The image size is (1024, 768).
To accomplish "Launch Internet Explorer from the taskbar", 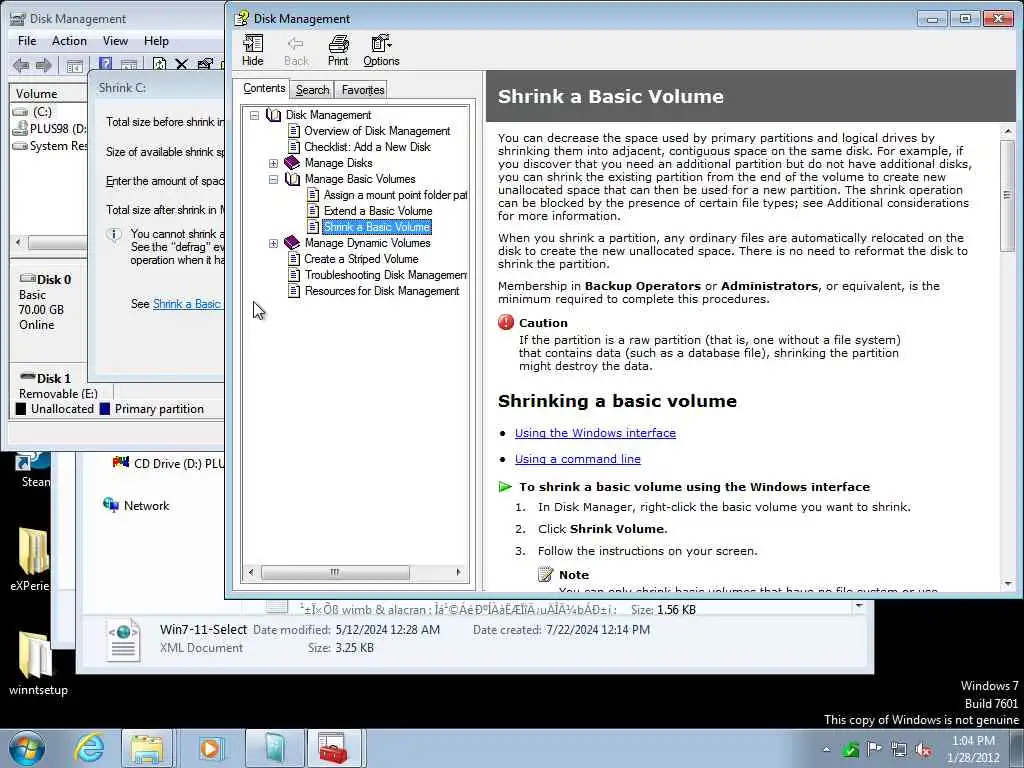I will pyautogui.click(x=89, y=748).
